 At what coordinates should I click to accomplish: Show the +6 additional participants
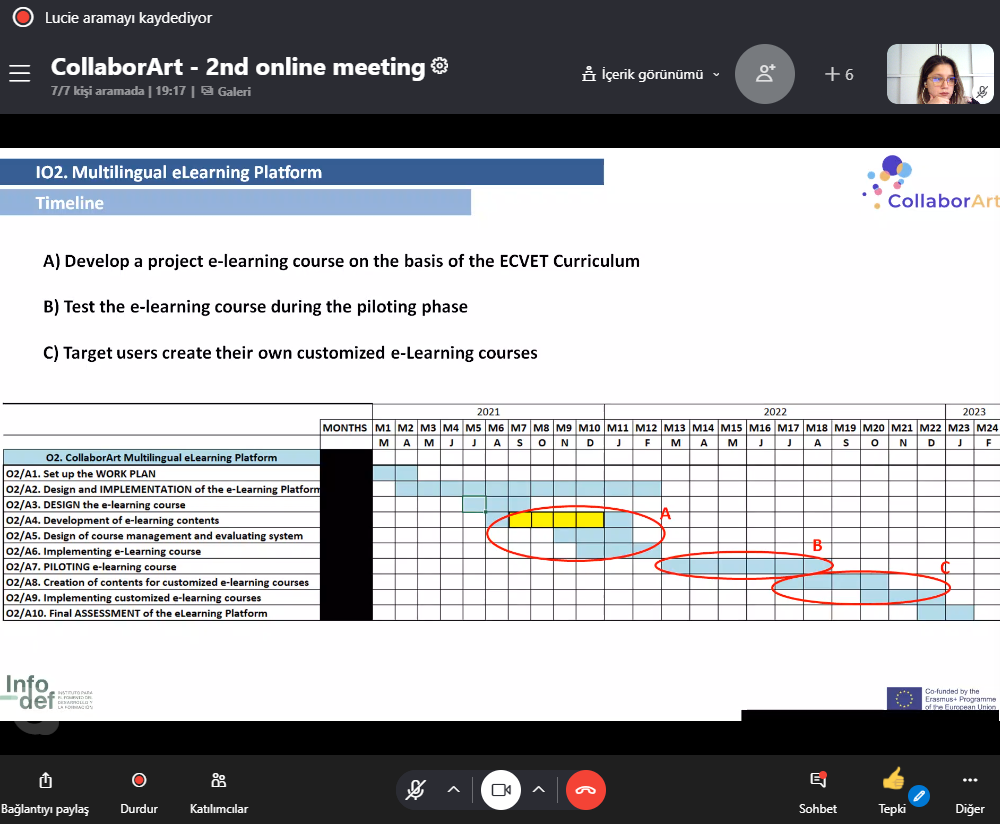839,74
